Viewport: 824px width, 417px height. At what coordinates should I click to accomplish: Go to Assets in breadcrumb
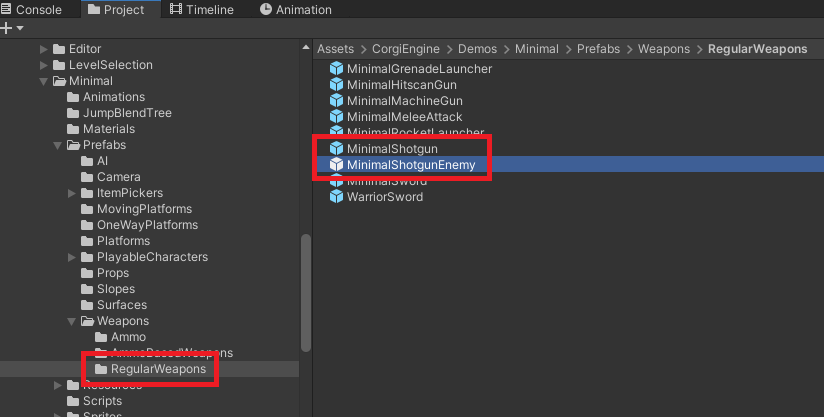[x=335, y=49]
